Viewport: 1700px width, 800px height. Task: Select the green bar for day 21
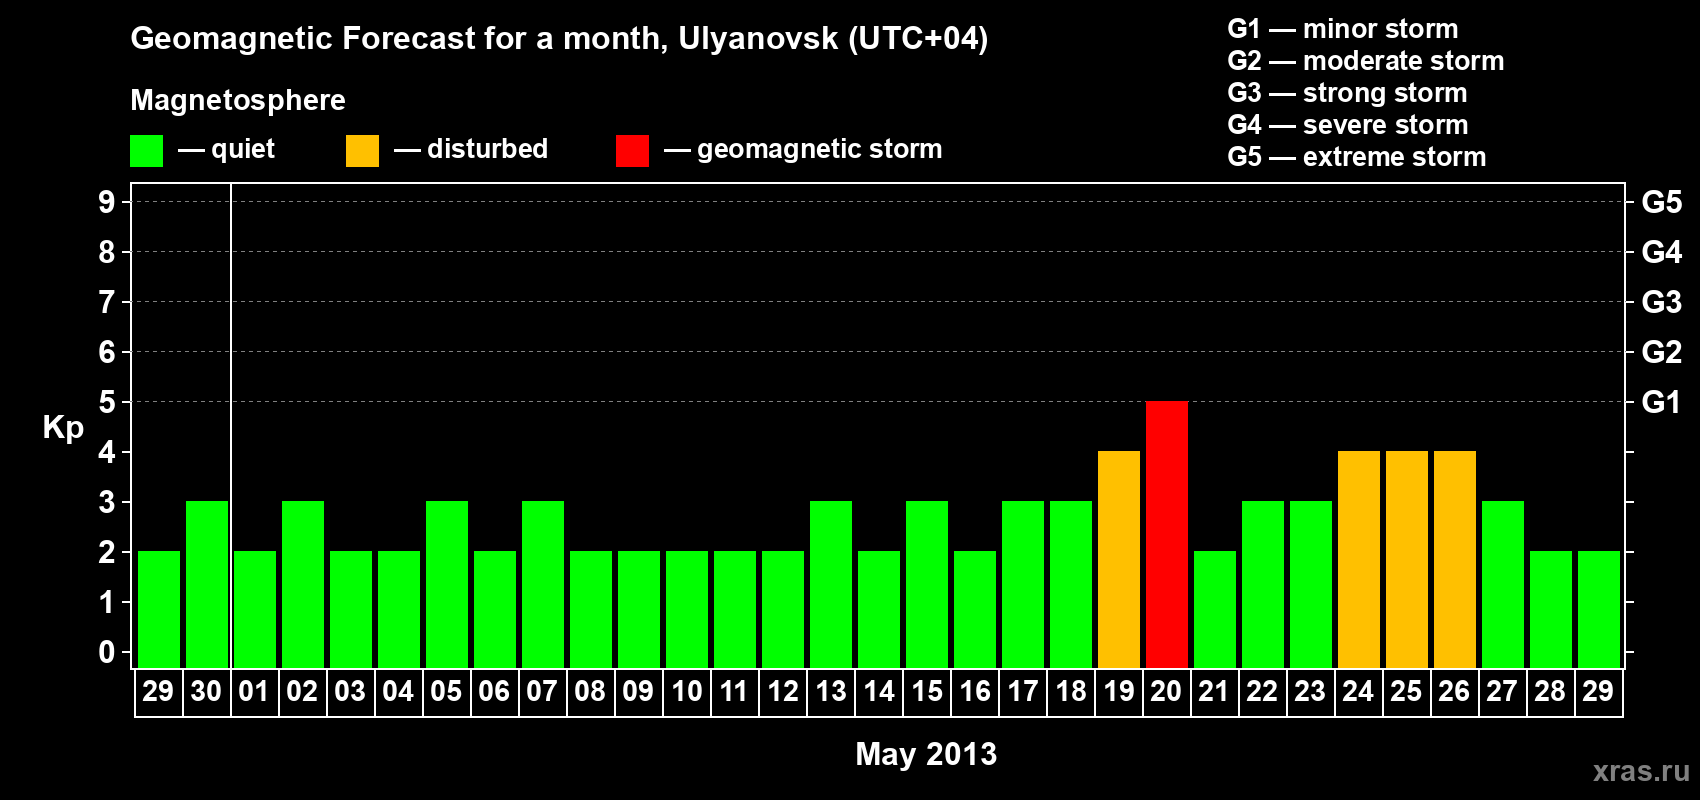[1215, 609]
